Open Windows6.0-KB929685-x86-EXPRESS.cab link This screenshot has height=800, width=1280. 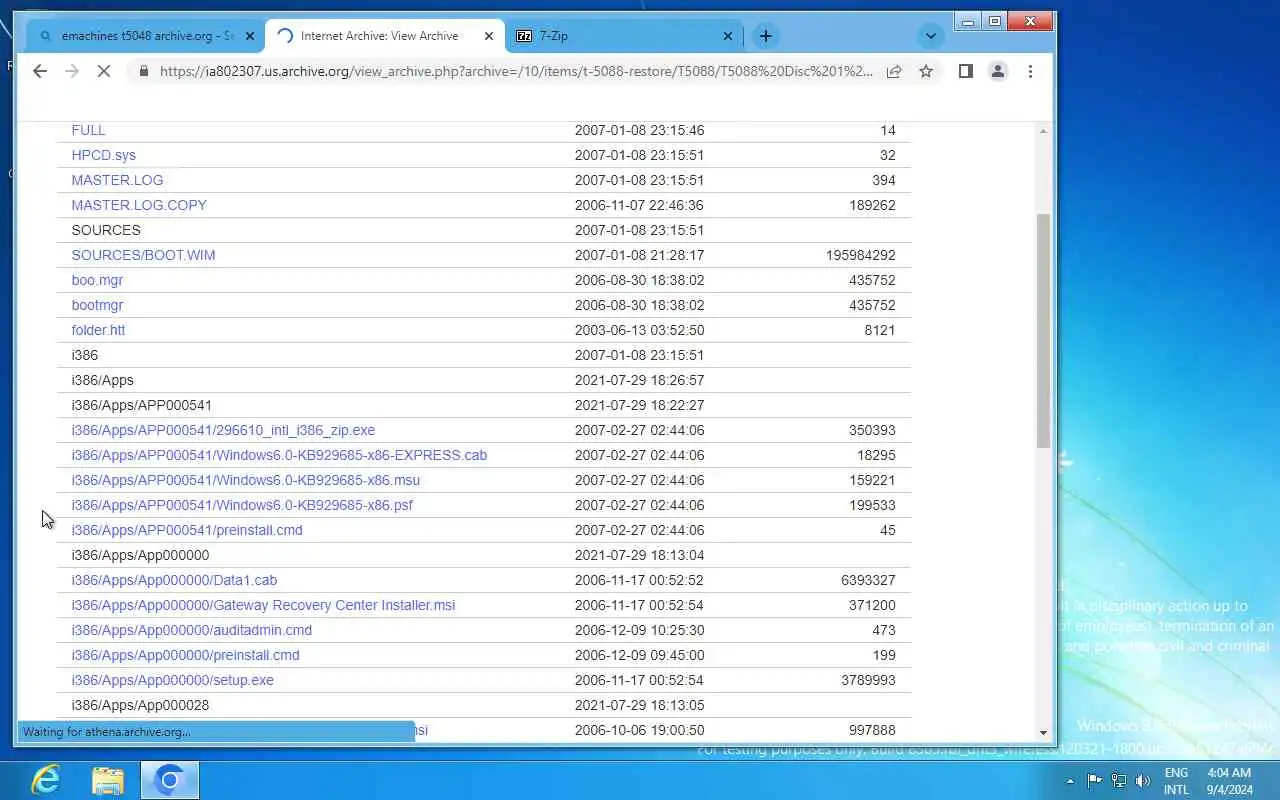pos(279,455)
